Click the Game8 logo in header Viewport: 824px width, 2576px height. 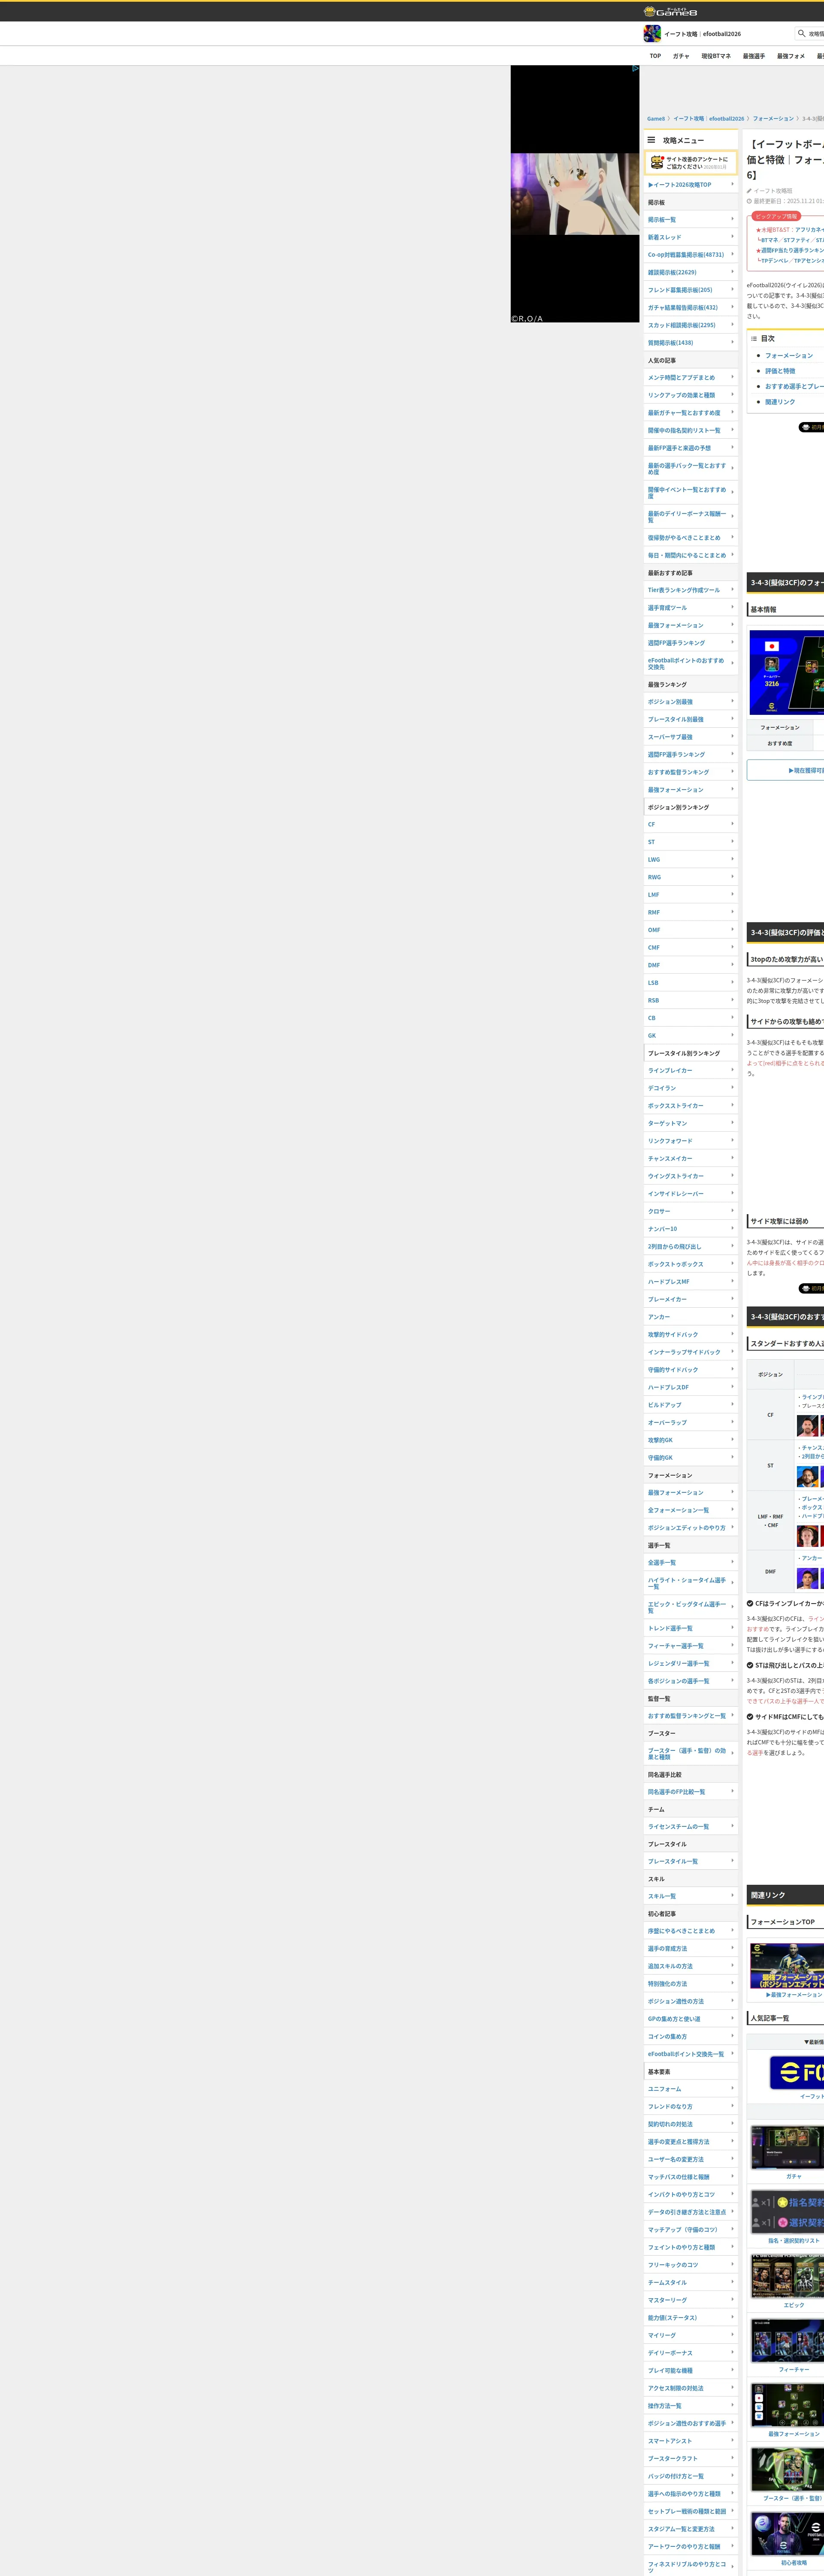[x=670, y=12]
